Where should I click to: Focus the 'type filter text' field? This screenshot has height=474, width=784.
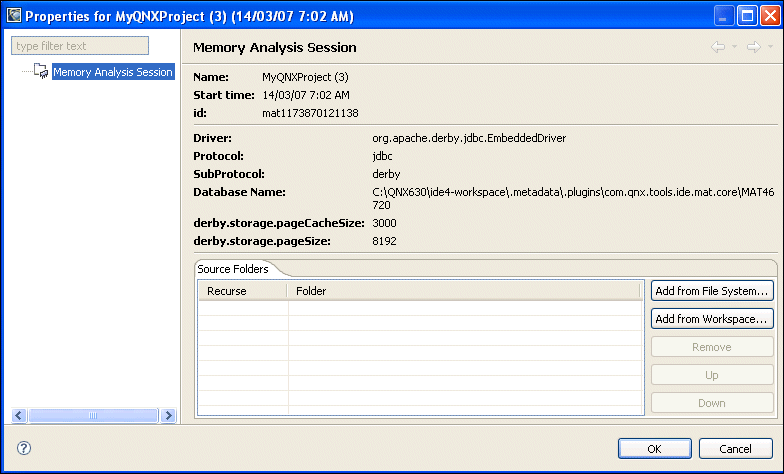[x=80, y=46]
